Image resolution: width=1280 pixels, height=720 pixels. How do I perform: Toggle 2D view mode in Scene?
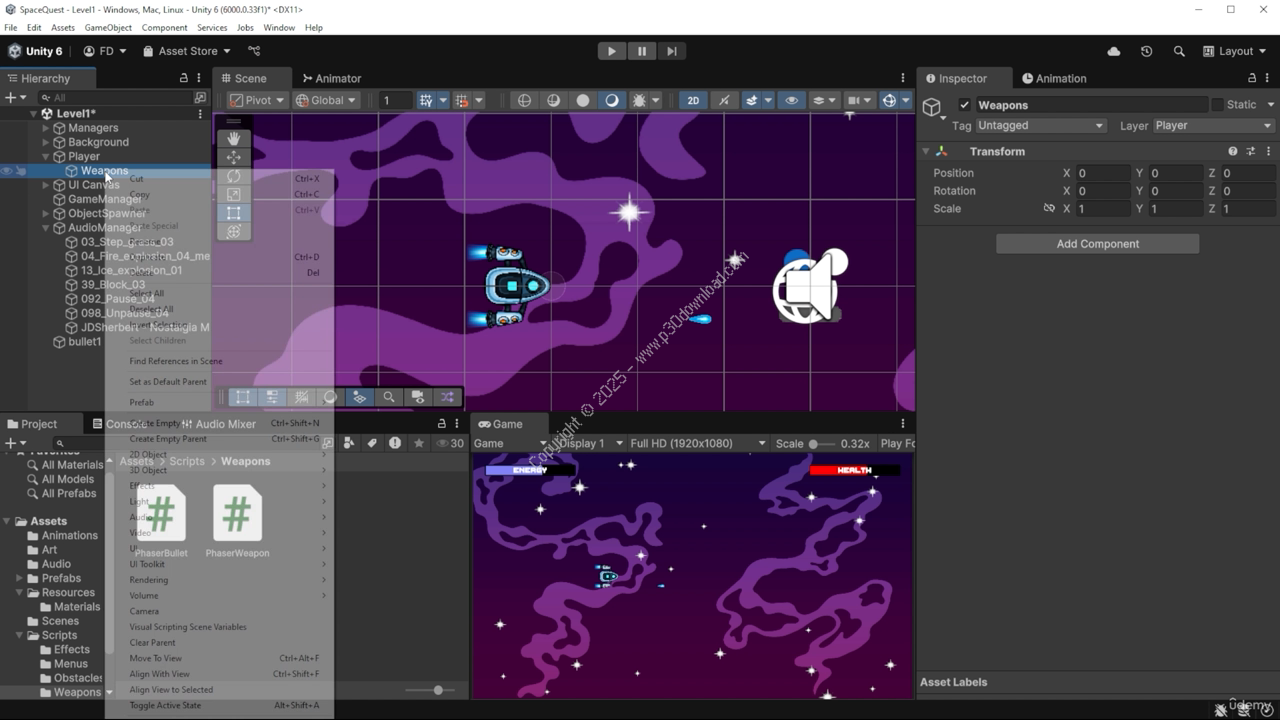click(693, 100)
